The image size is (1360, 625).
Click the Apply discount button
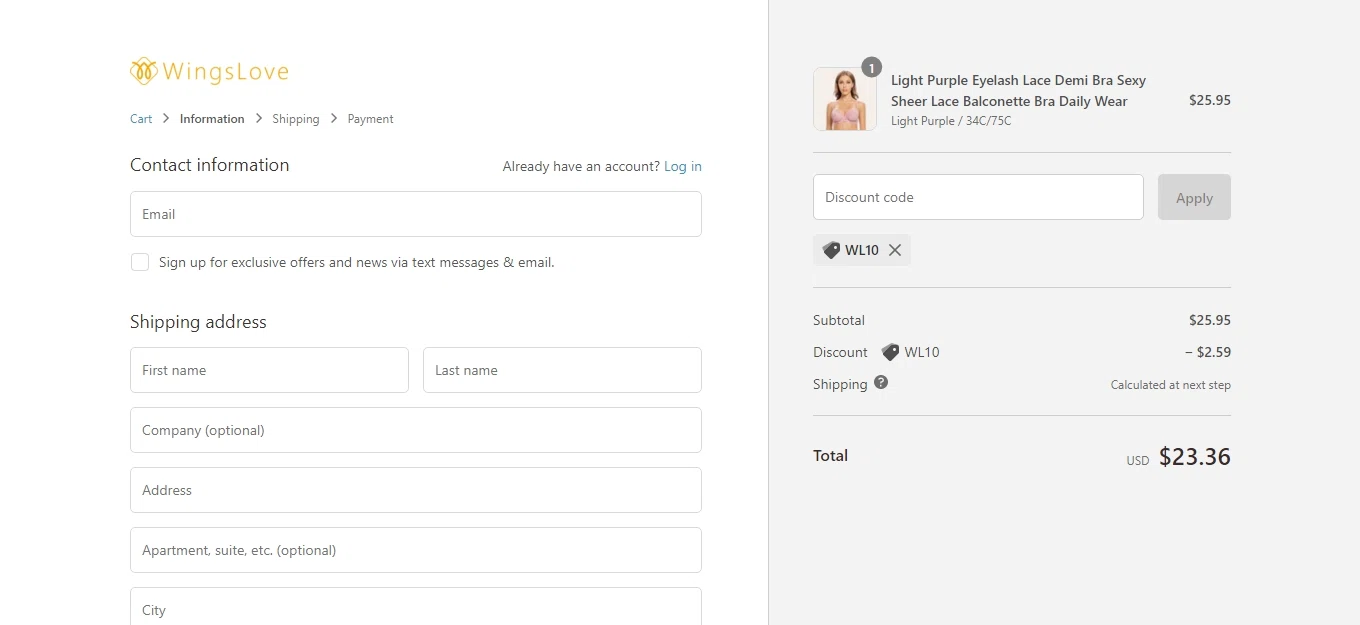(x=1194, y=197)
